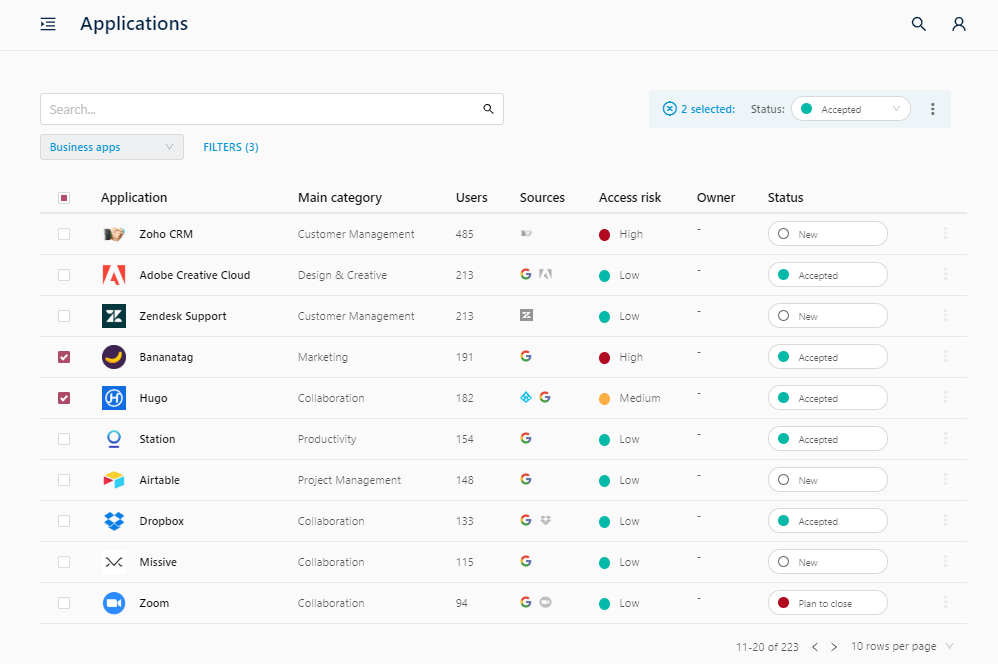Viewport: 998px width, 664px height.
Task: Click Dropbox source icon in Dropbox row
Action: click(545, 520)
